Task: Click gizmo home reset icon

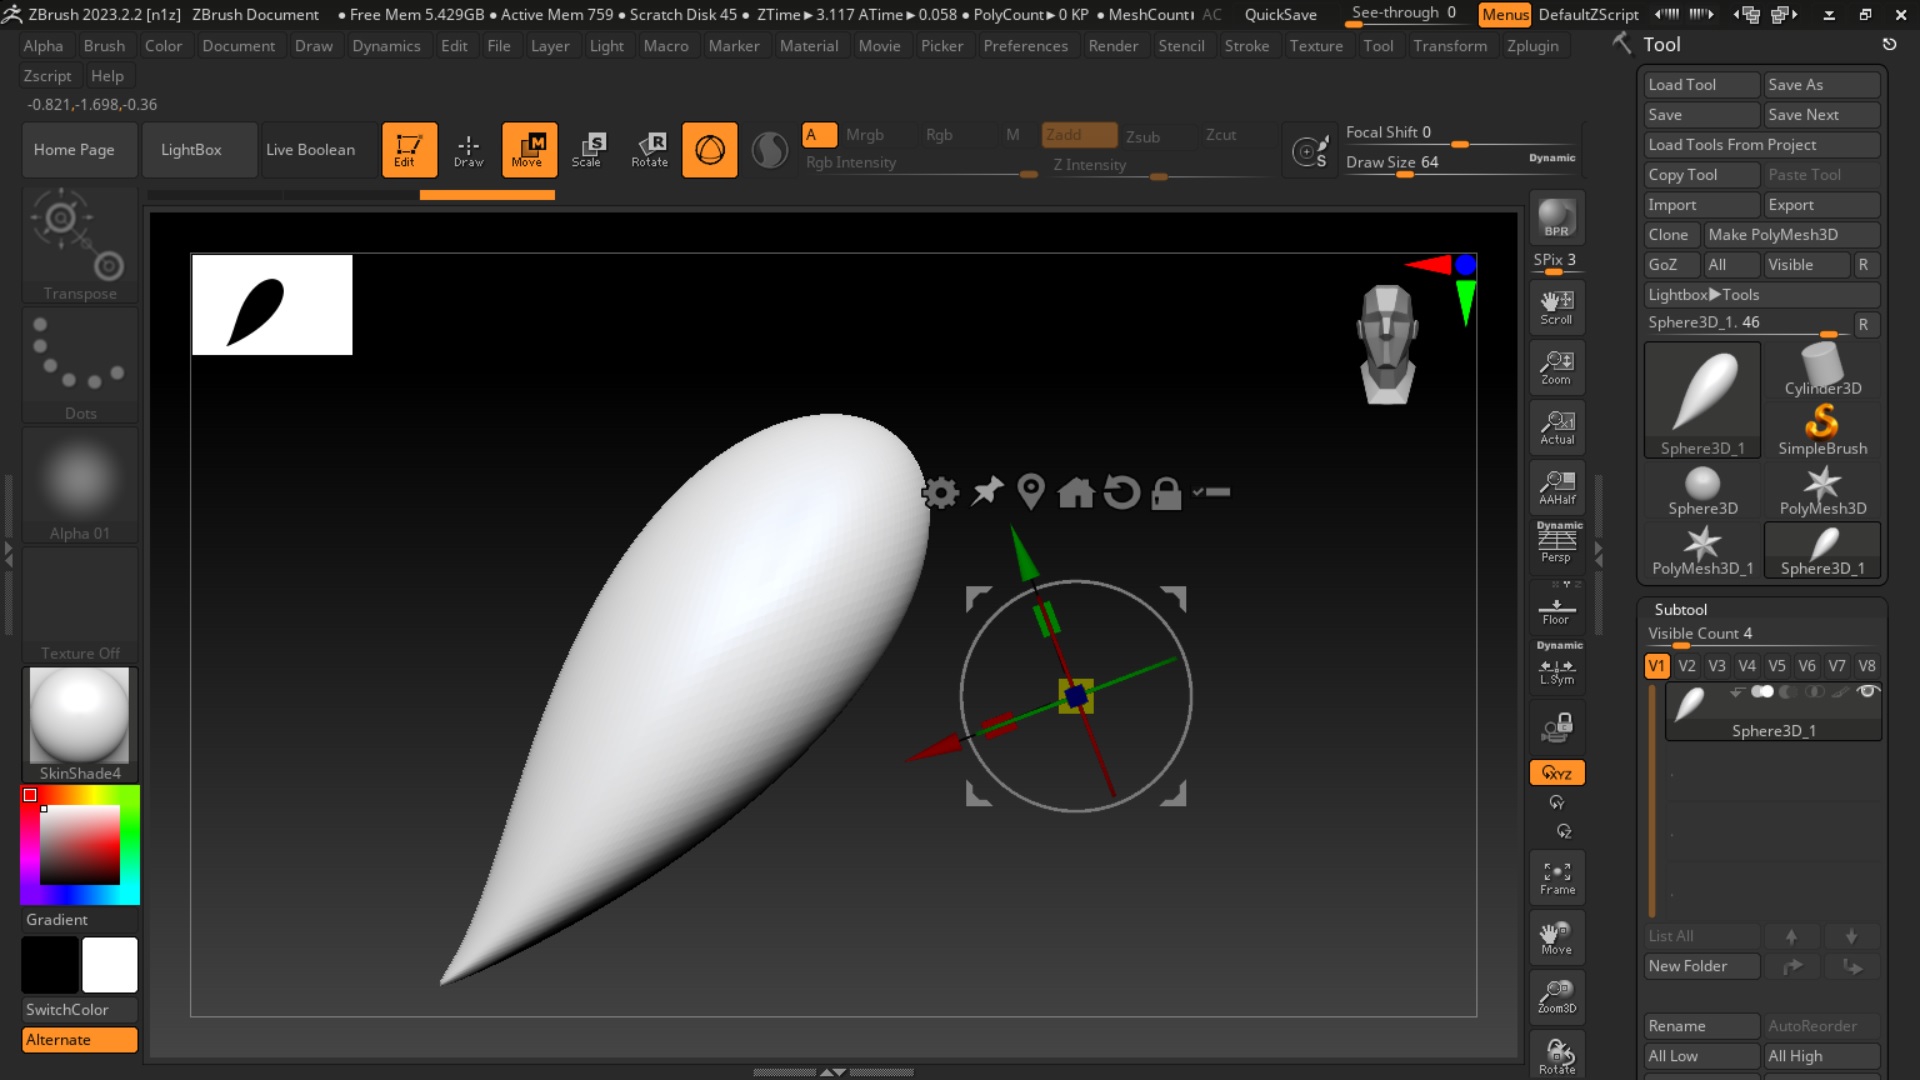Action: point(1076,493)
